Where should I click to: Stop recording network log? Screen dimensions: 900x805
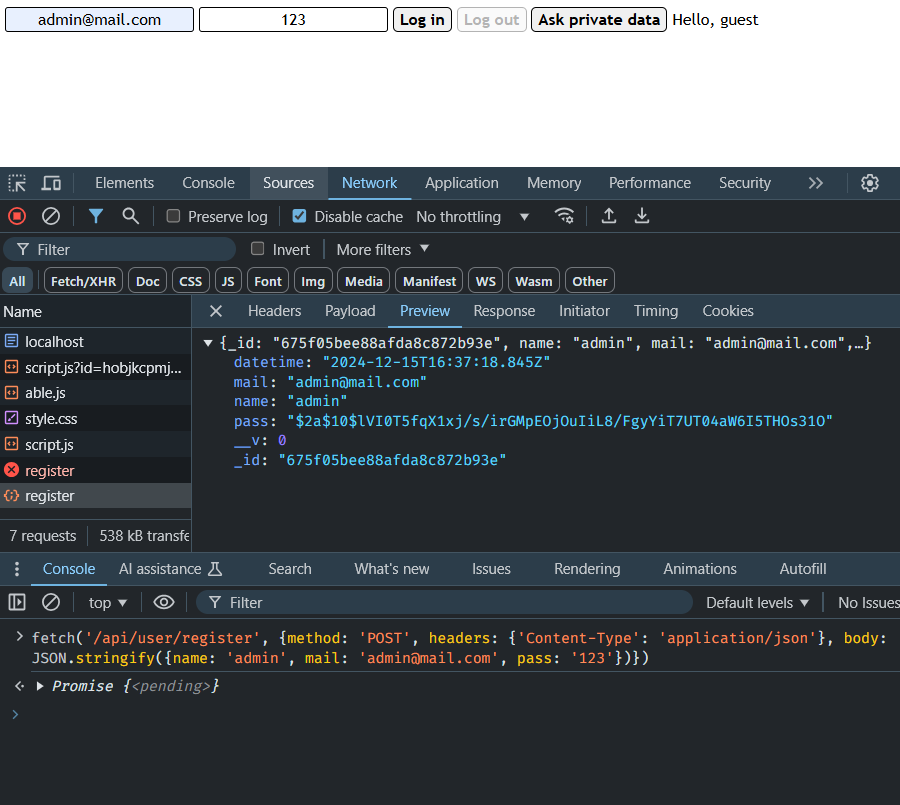tap(17, 216)
